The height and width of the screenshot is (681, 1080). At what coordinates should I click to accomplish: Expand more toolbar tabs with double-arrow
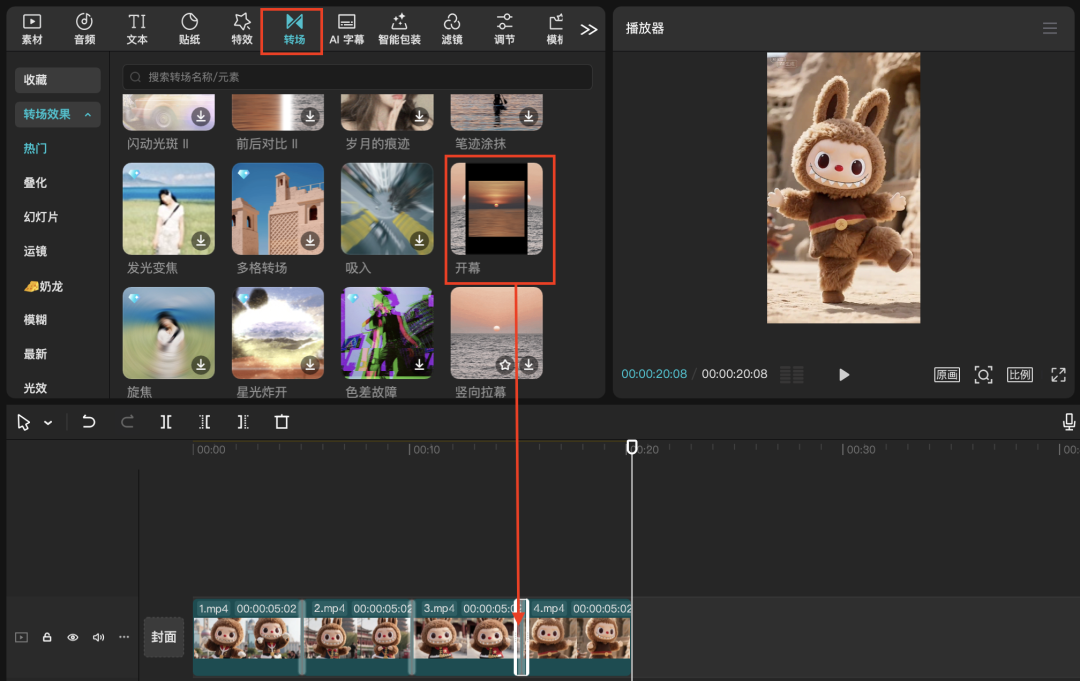[589, 29]
